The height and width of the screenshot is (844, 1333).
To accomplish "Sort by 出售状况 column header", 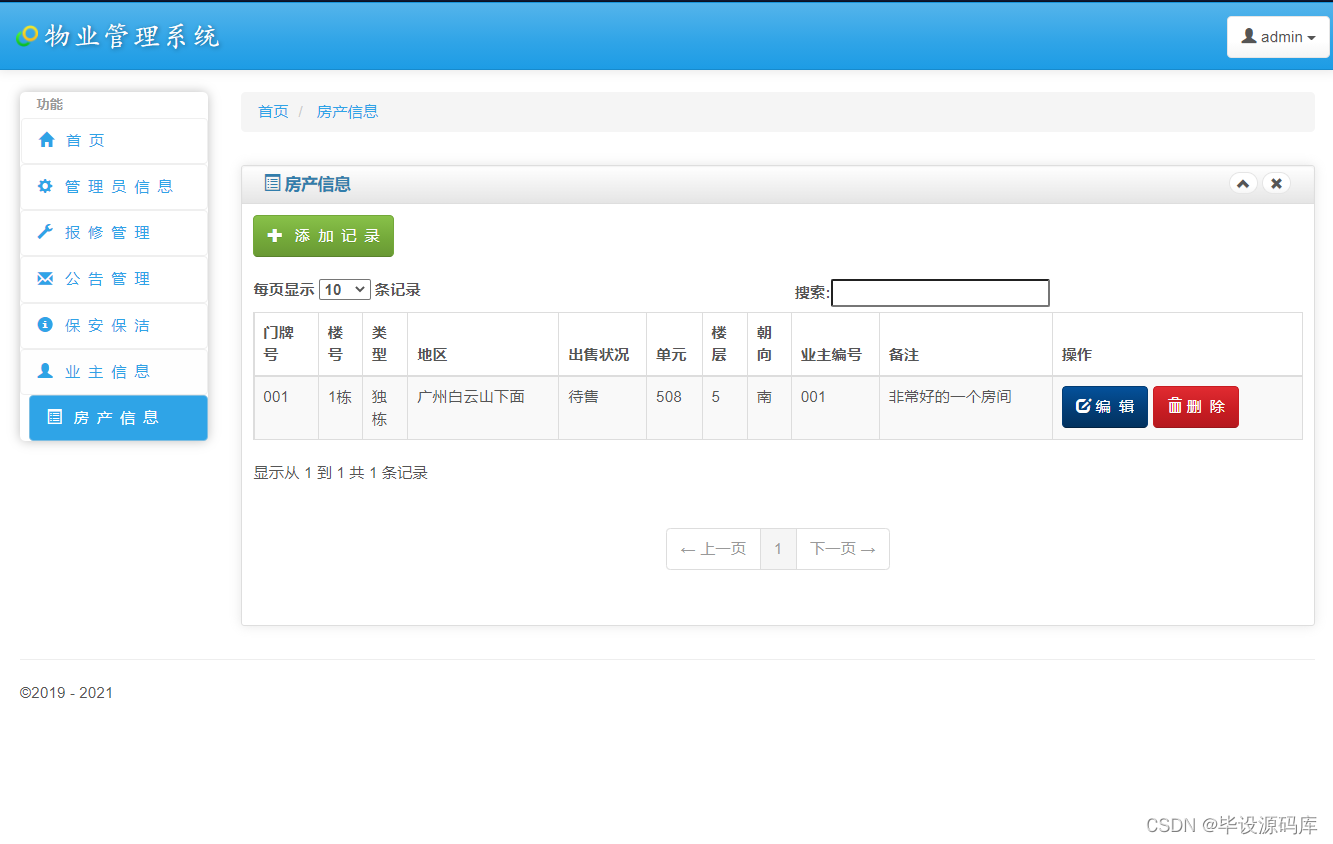I will (x=603, y=344).
